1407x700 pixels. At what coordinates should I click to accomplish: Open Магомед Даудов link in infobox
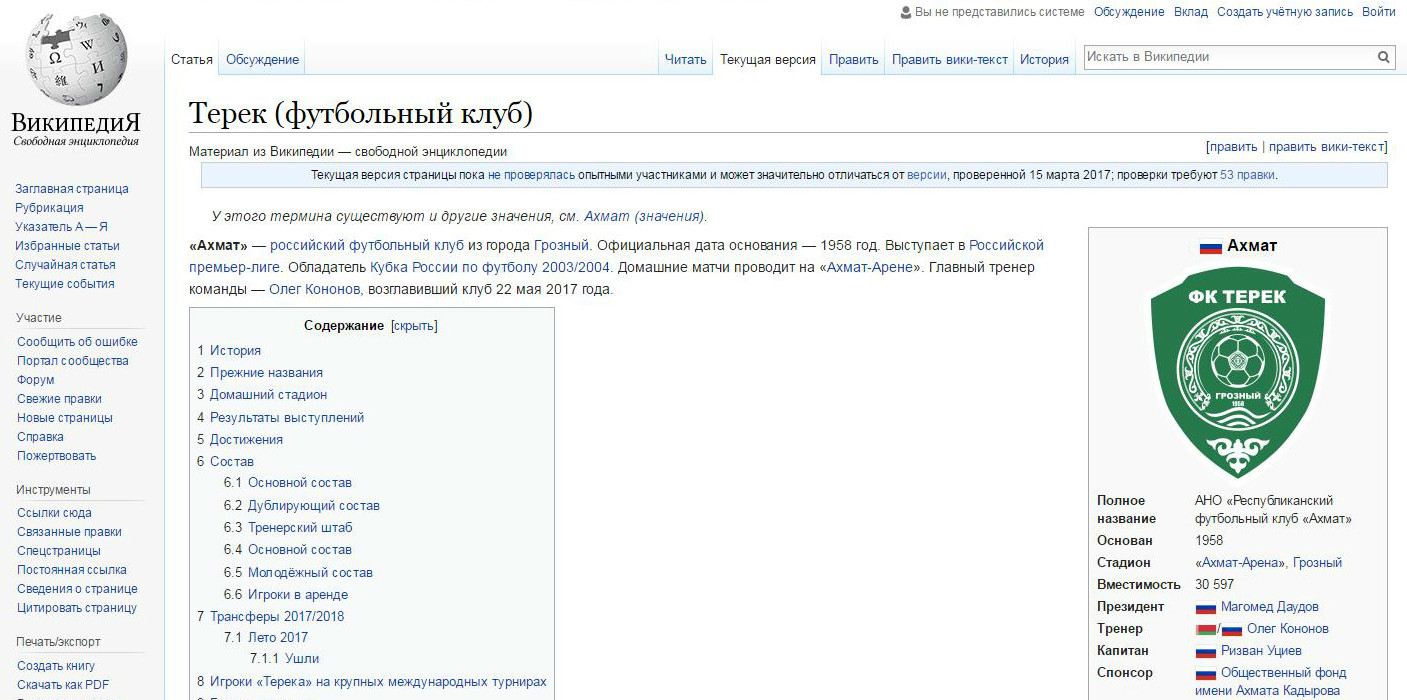(1270, 607)
